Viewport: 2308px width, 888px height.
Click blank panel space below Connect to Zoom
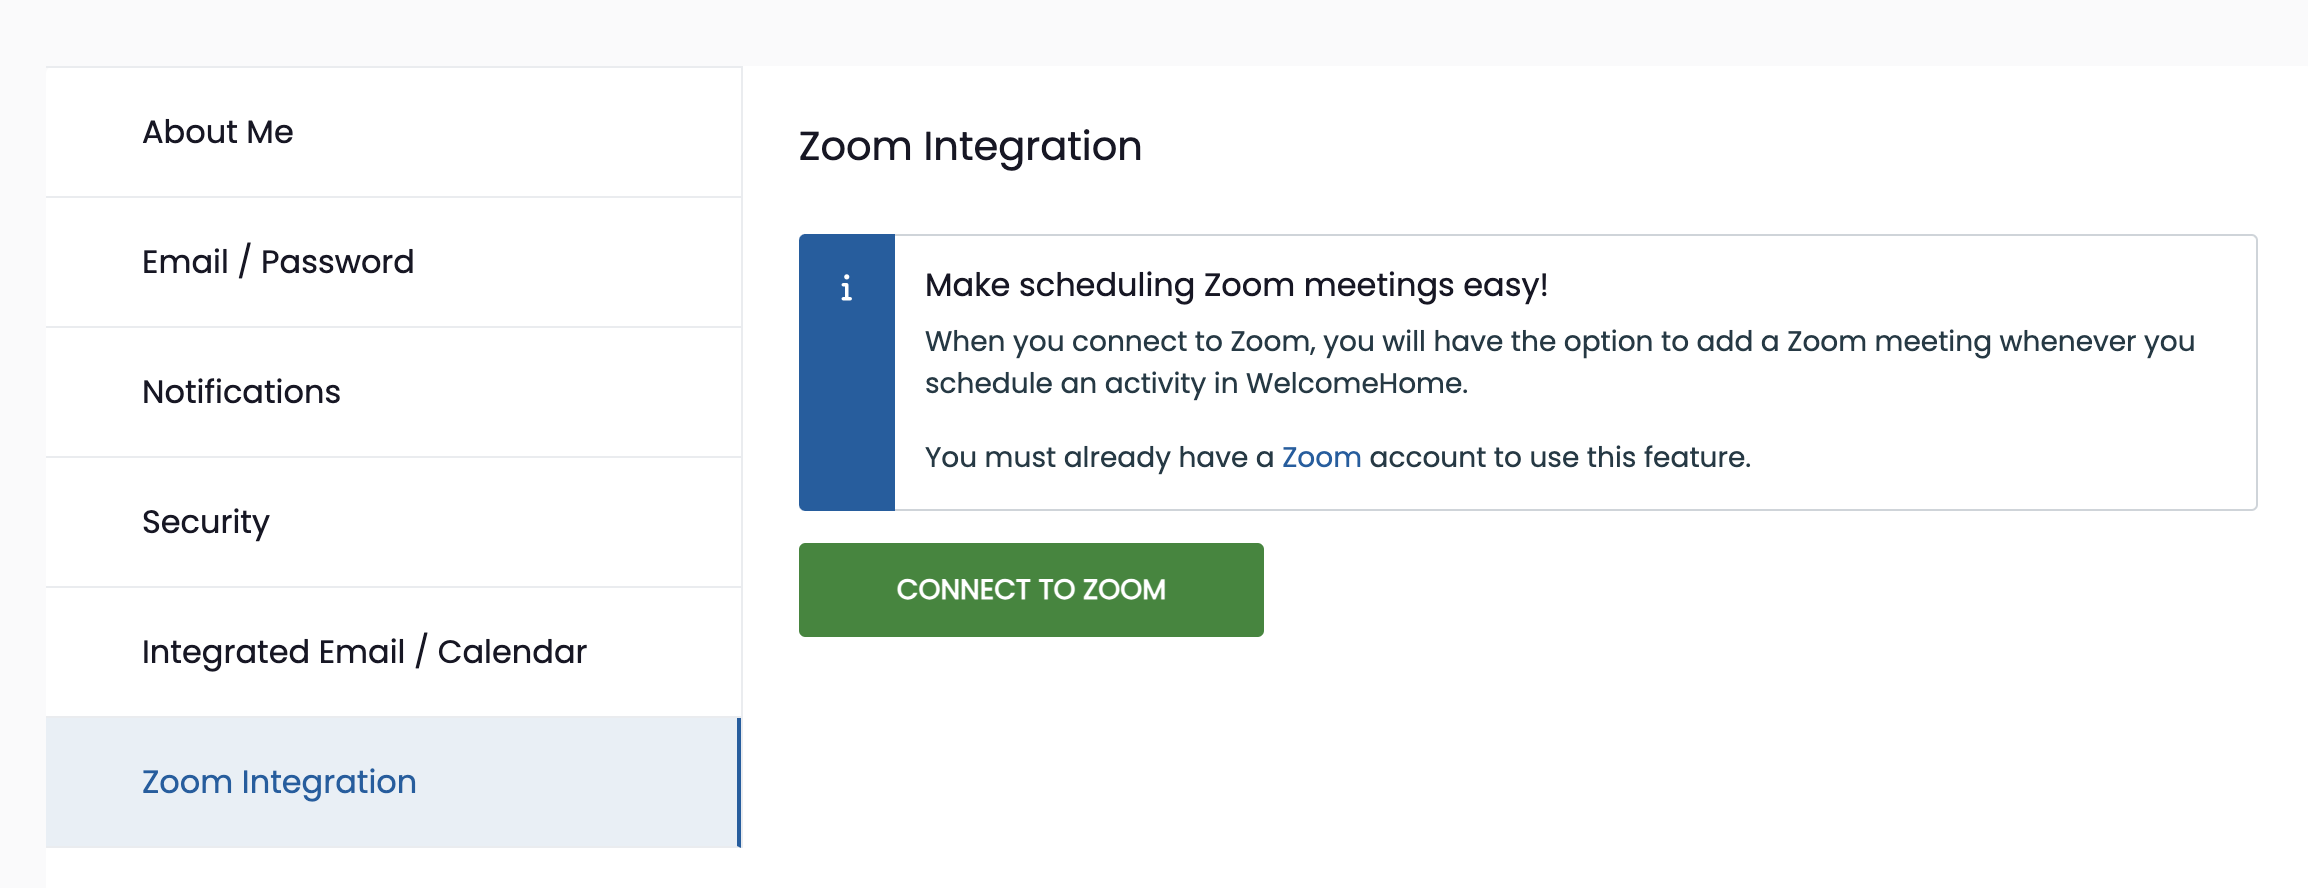(1500, 760)
